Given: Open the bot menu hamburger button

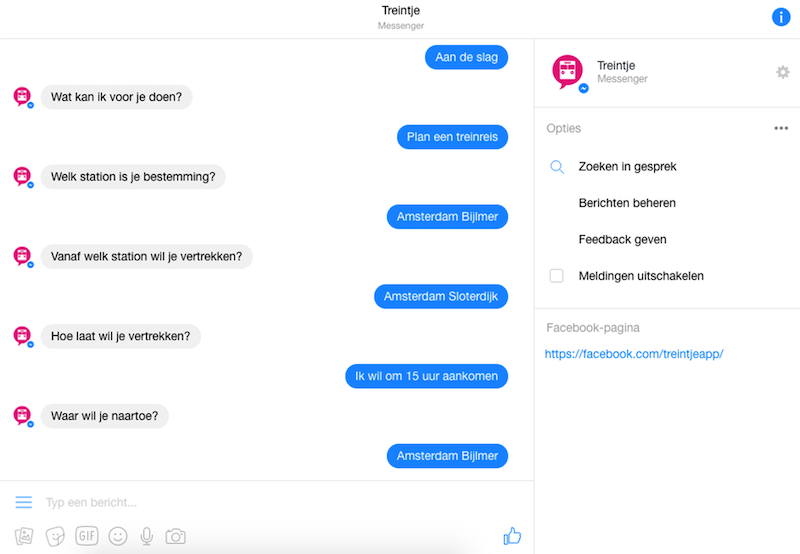Looking at the screenshot, I should 24,502.
